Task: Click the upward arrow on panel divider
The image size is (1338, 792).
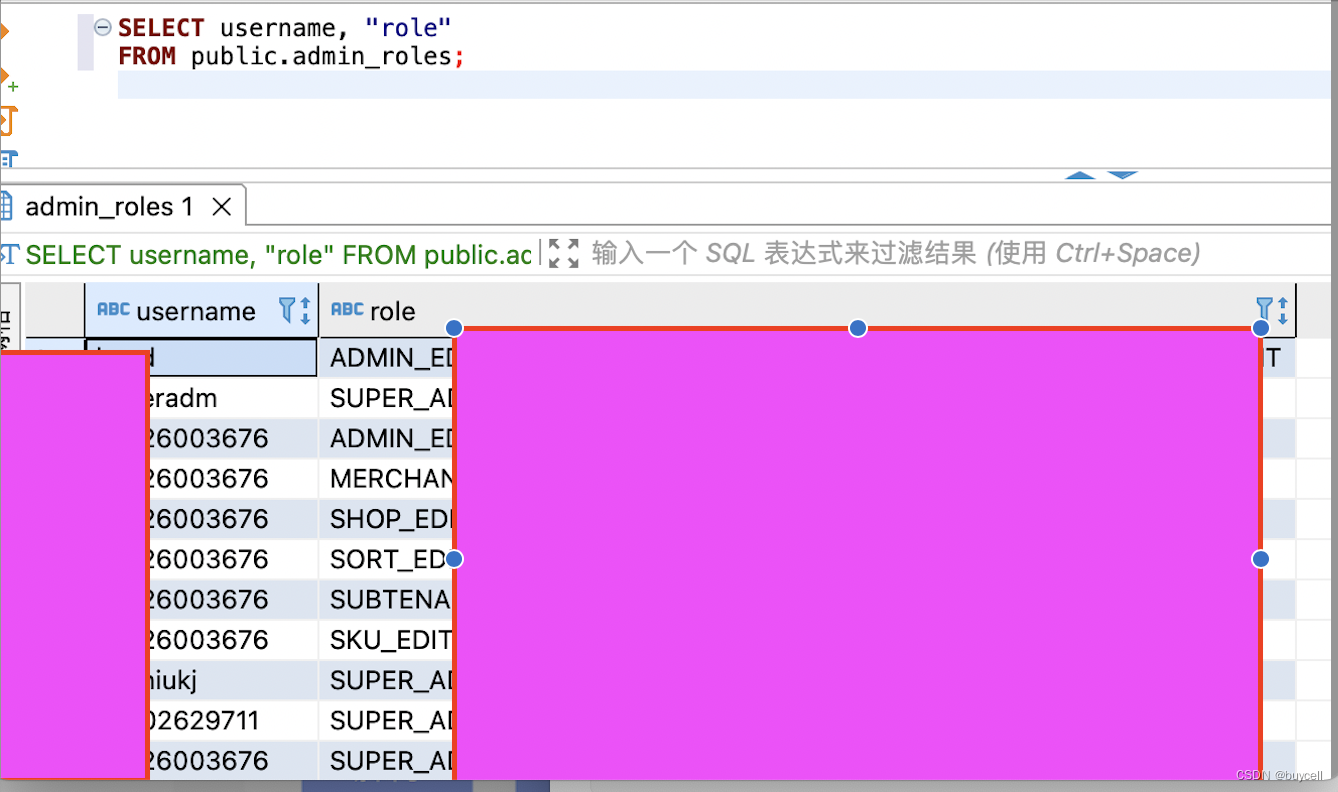Action: click(1080, 175)
